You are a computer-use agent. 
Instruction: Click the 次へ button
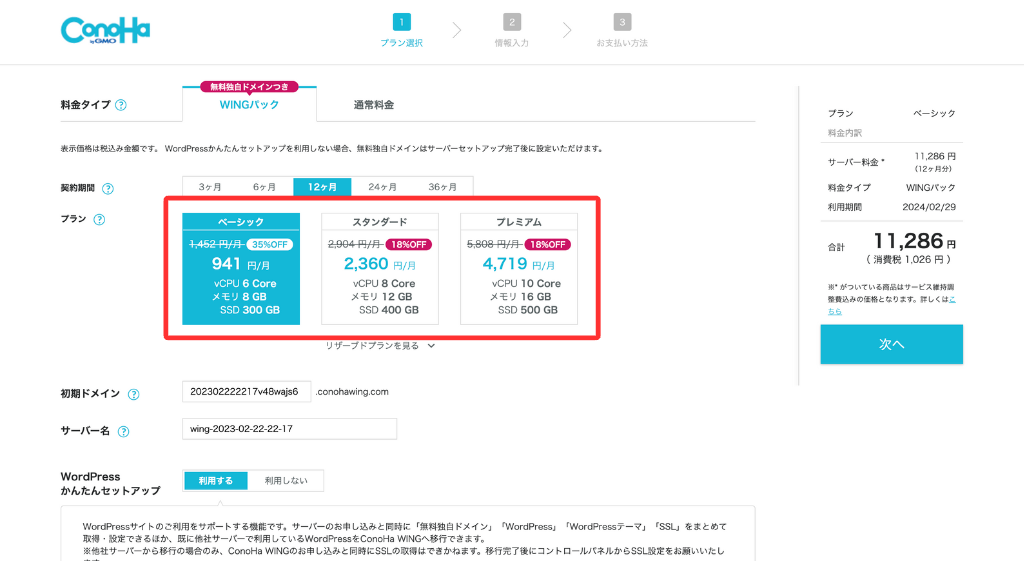pos(891,344)
